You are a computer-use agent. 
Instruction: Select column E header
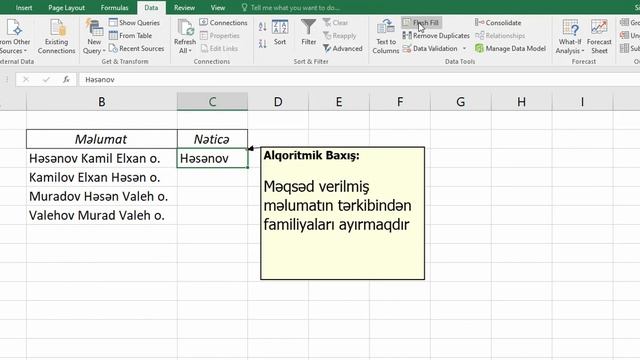339,102
